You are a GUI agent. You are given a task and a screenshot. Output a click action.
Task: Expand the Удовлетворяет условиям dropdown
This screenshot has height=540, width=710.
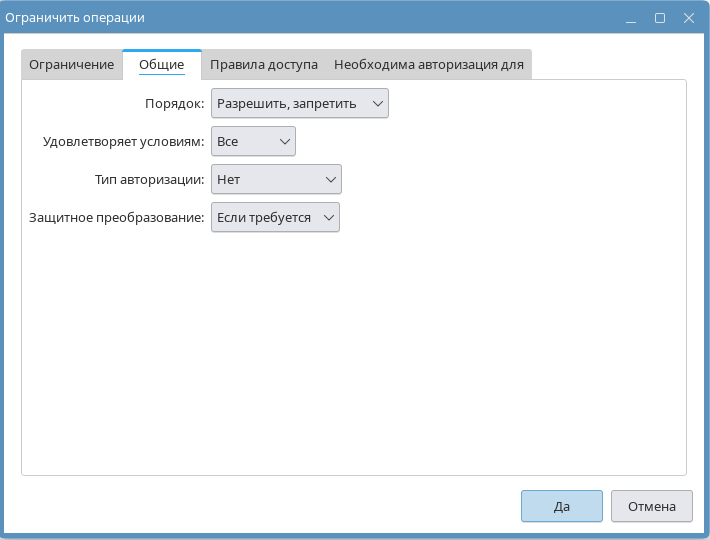coord(253,142)
